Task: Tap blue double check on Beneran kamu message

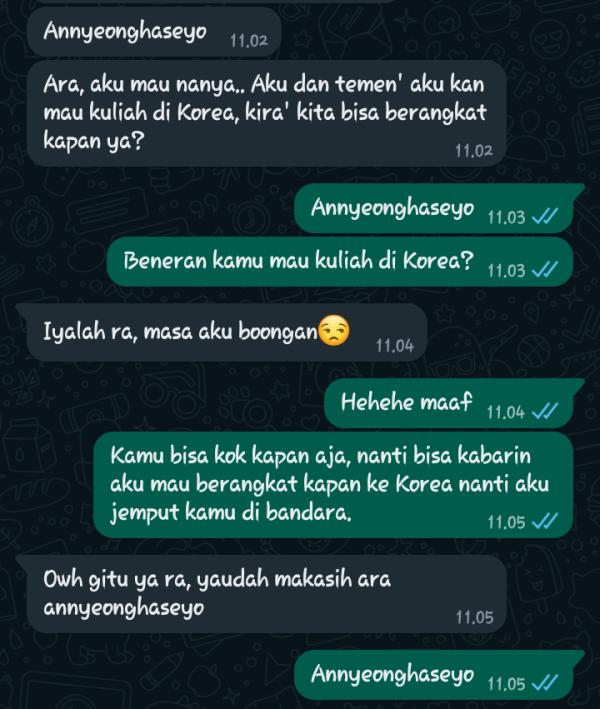Action: [x=545, y=270]
